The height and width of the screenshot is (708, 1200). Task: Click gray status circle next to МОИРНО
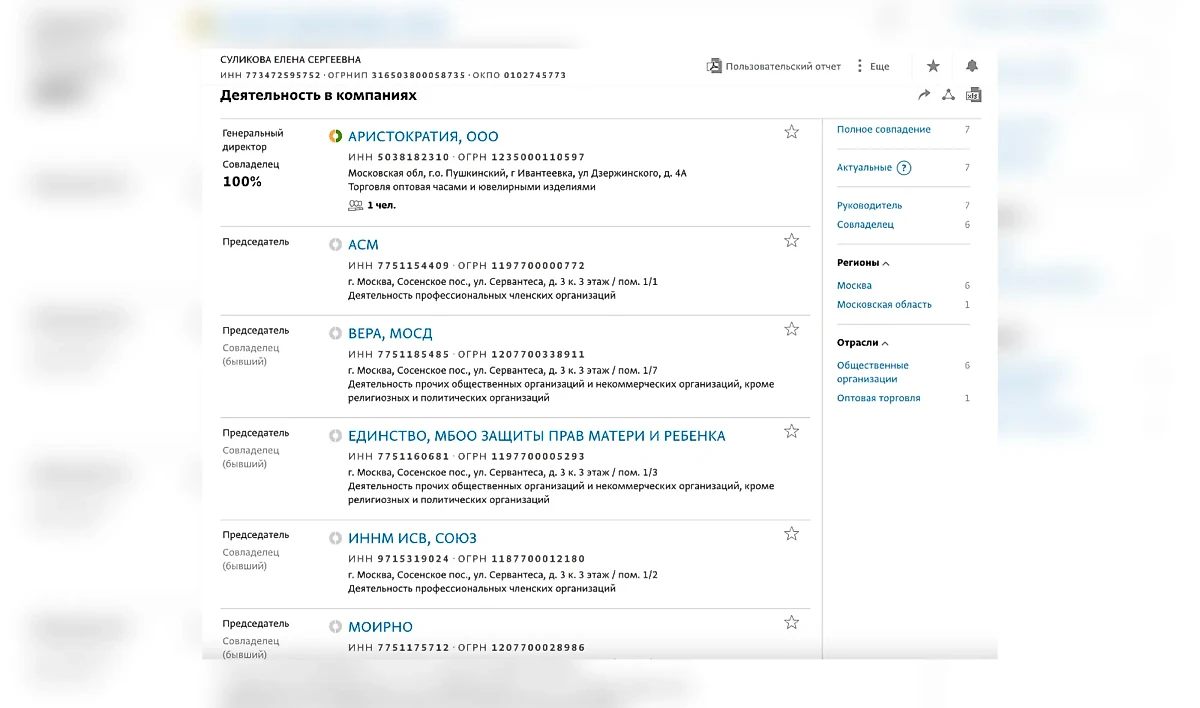click(336, 627)
